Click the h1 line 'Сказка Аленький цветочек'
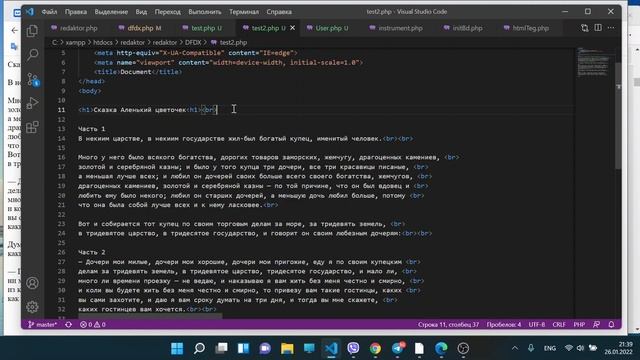 tap(147, 110)
